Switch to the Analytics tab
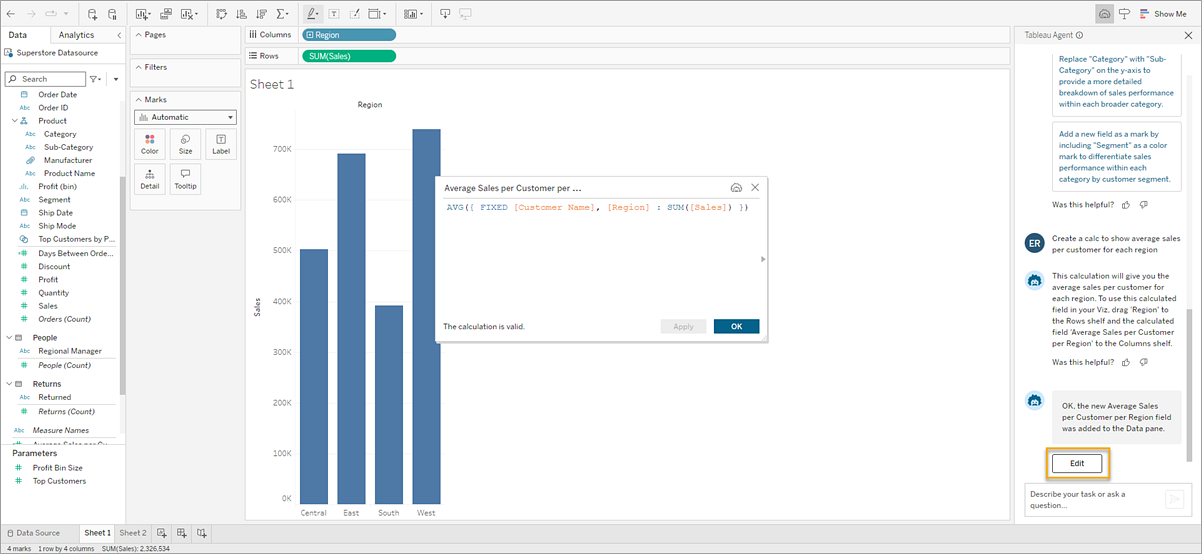The width and height of the screenshot is (1202, 554). [x=76, y=35]
